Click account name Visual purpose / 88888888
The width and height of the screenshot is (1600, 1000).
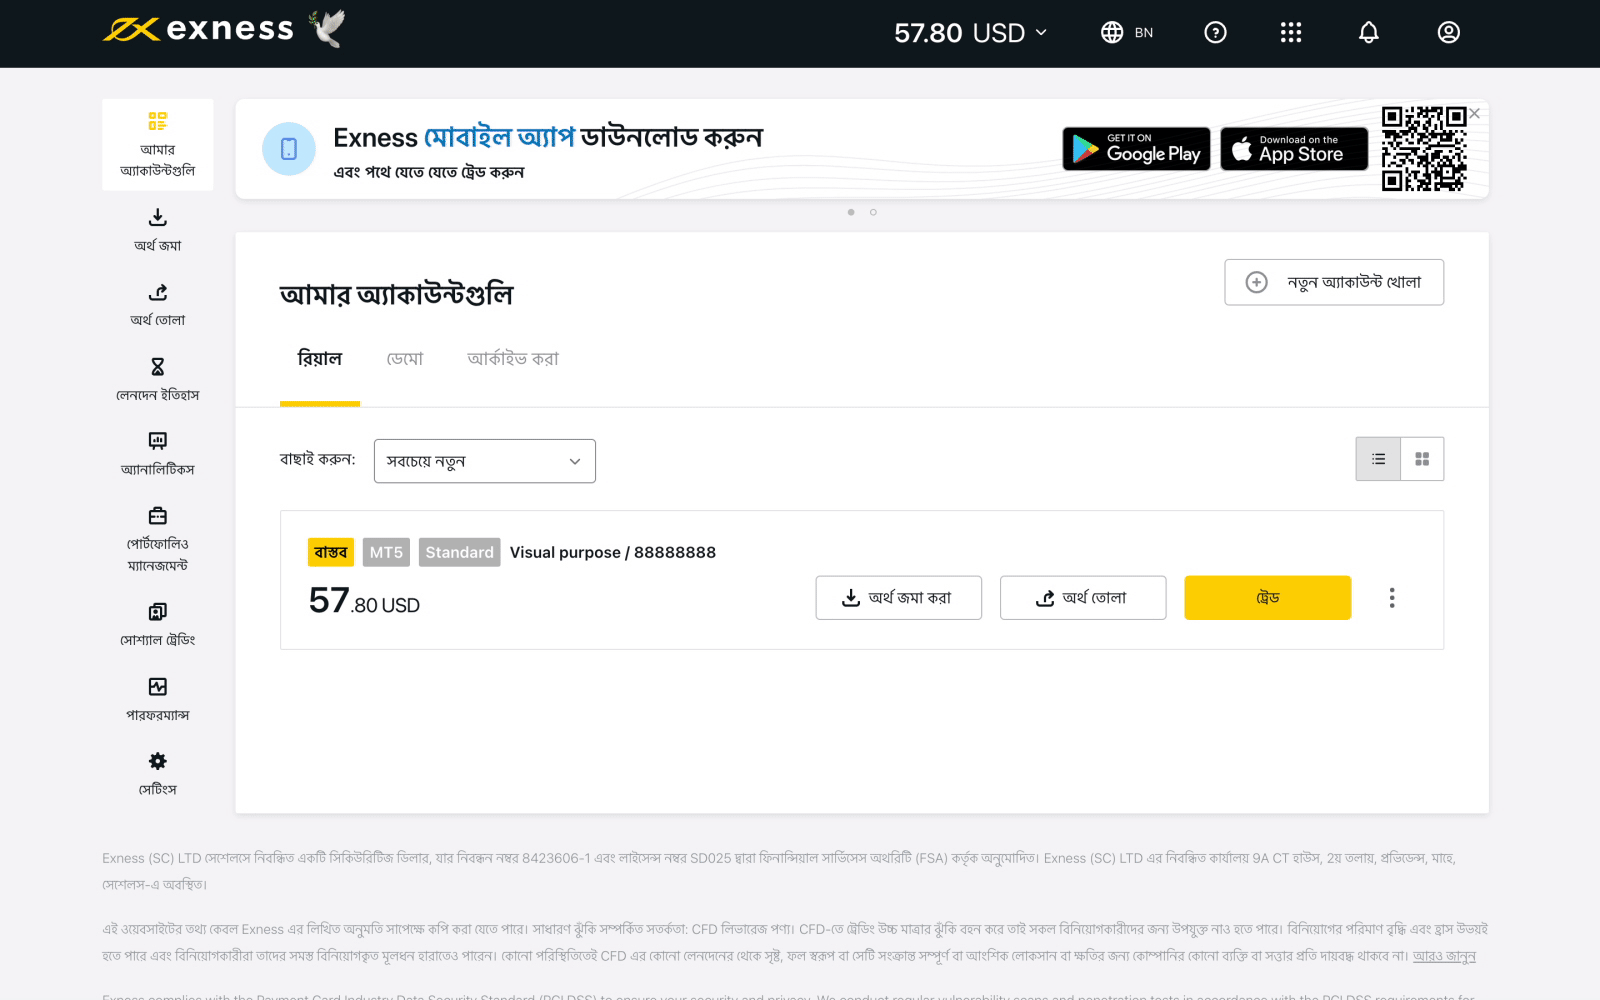tap(613, 552)
